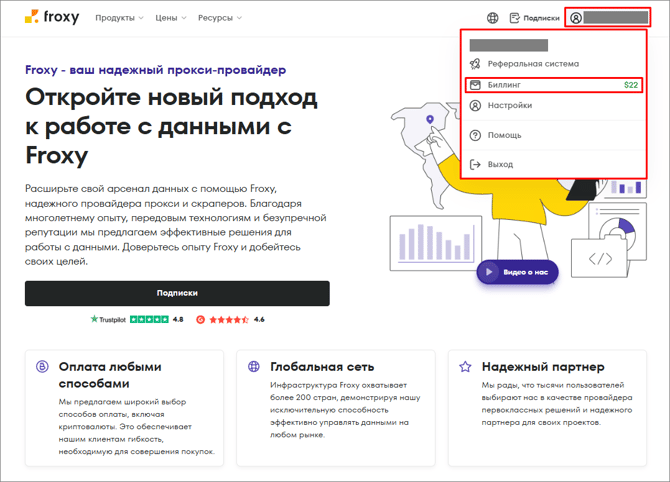Image resolution: width=670 pixels, height=482 pixels.
Task: Click the $22 balance amount
Action: 631,85
